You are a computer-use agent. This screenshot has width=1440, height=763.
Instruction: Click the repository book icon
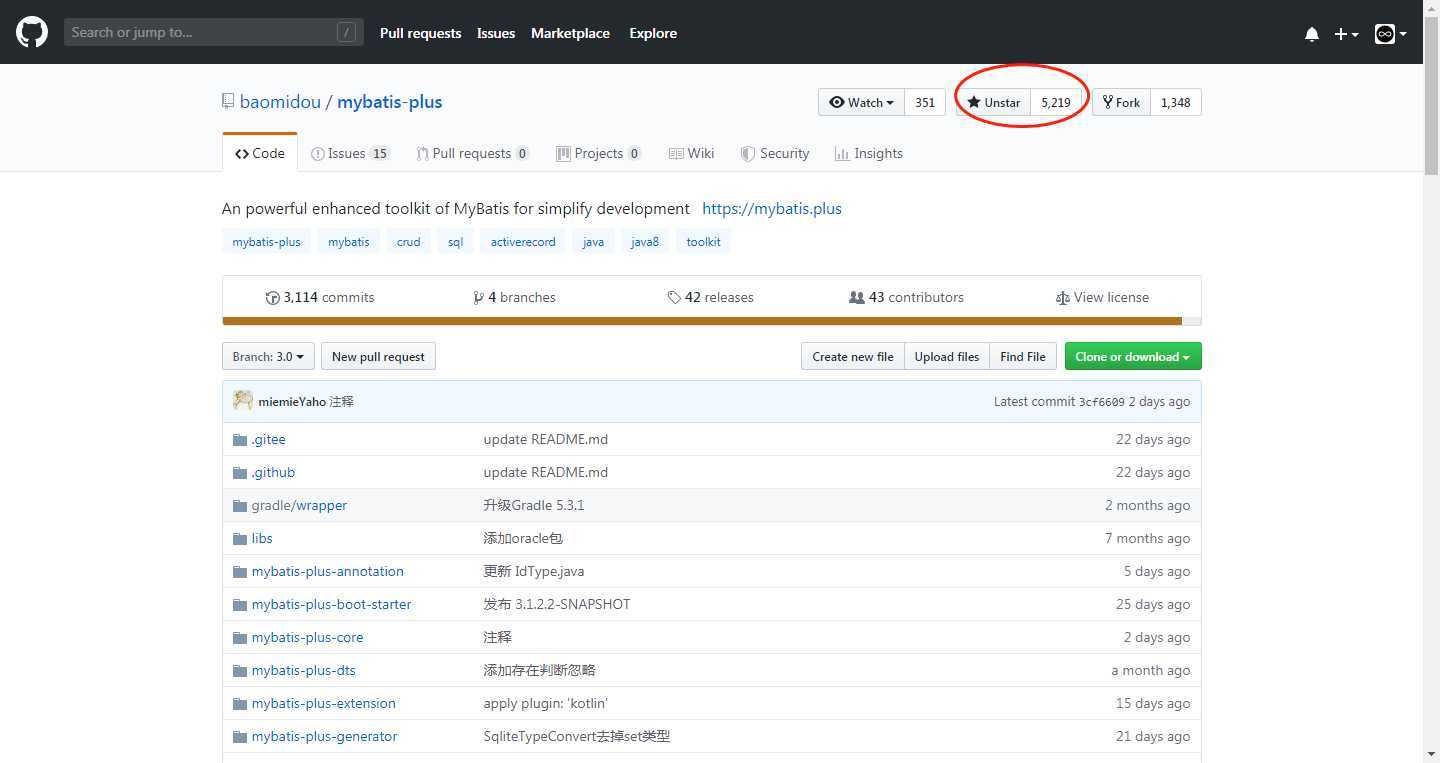click(228, 102)
